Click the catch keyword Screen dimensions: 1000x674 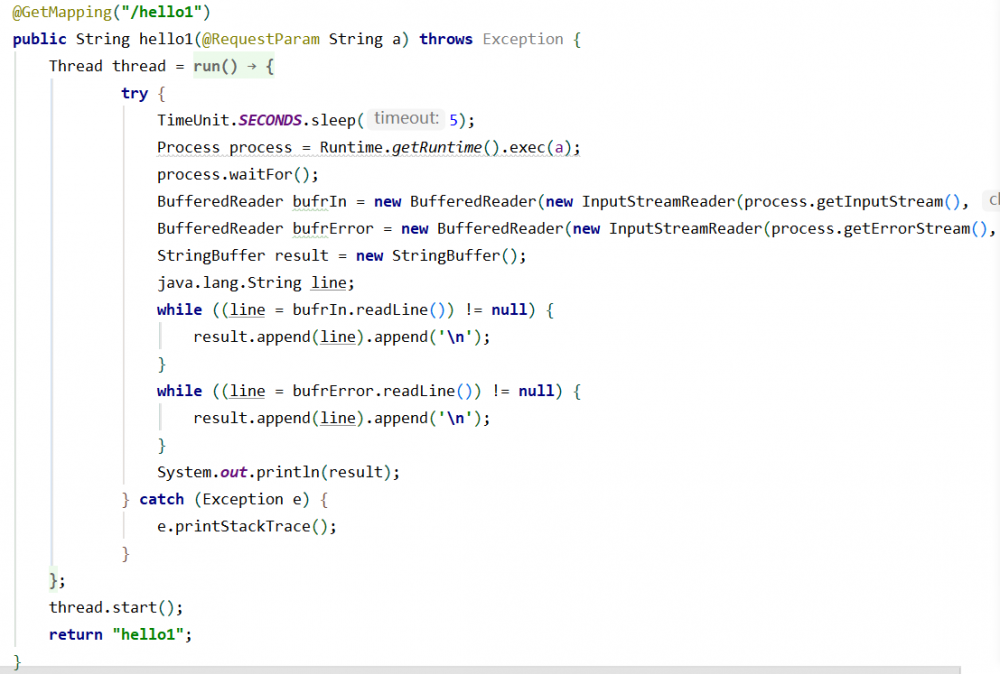coord(161,500)
